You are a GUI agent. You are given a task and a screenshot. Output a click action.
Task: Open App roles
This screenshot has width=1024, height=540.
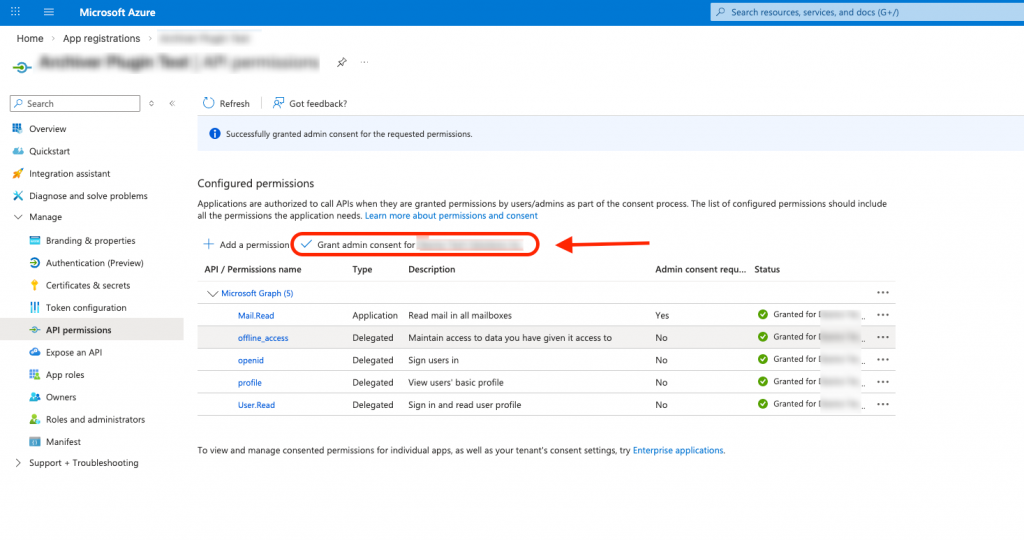tap(65, 375)
